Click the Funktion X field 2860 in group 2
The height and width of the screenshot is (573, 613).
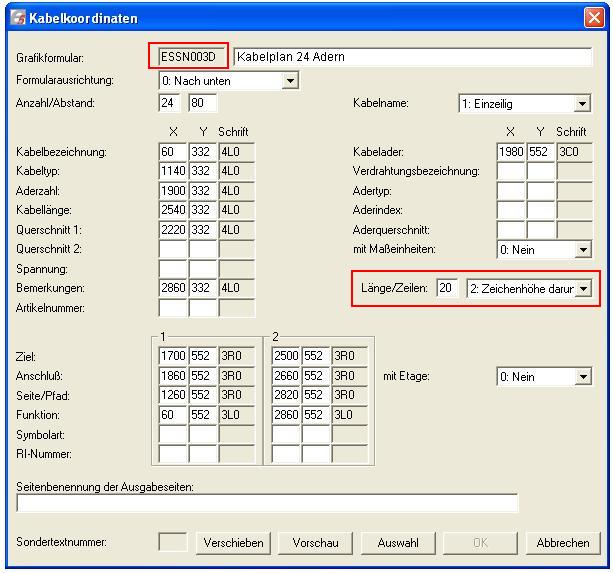tap(286, 415)
